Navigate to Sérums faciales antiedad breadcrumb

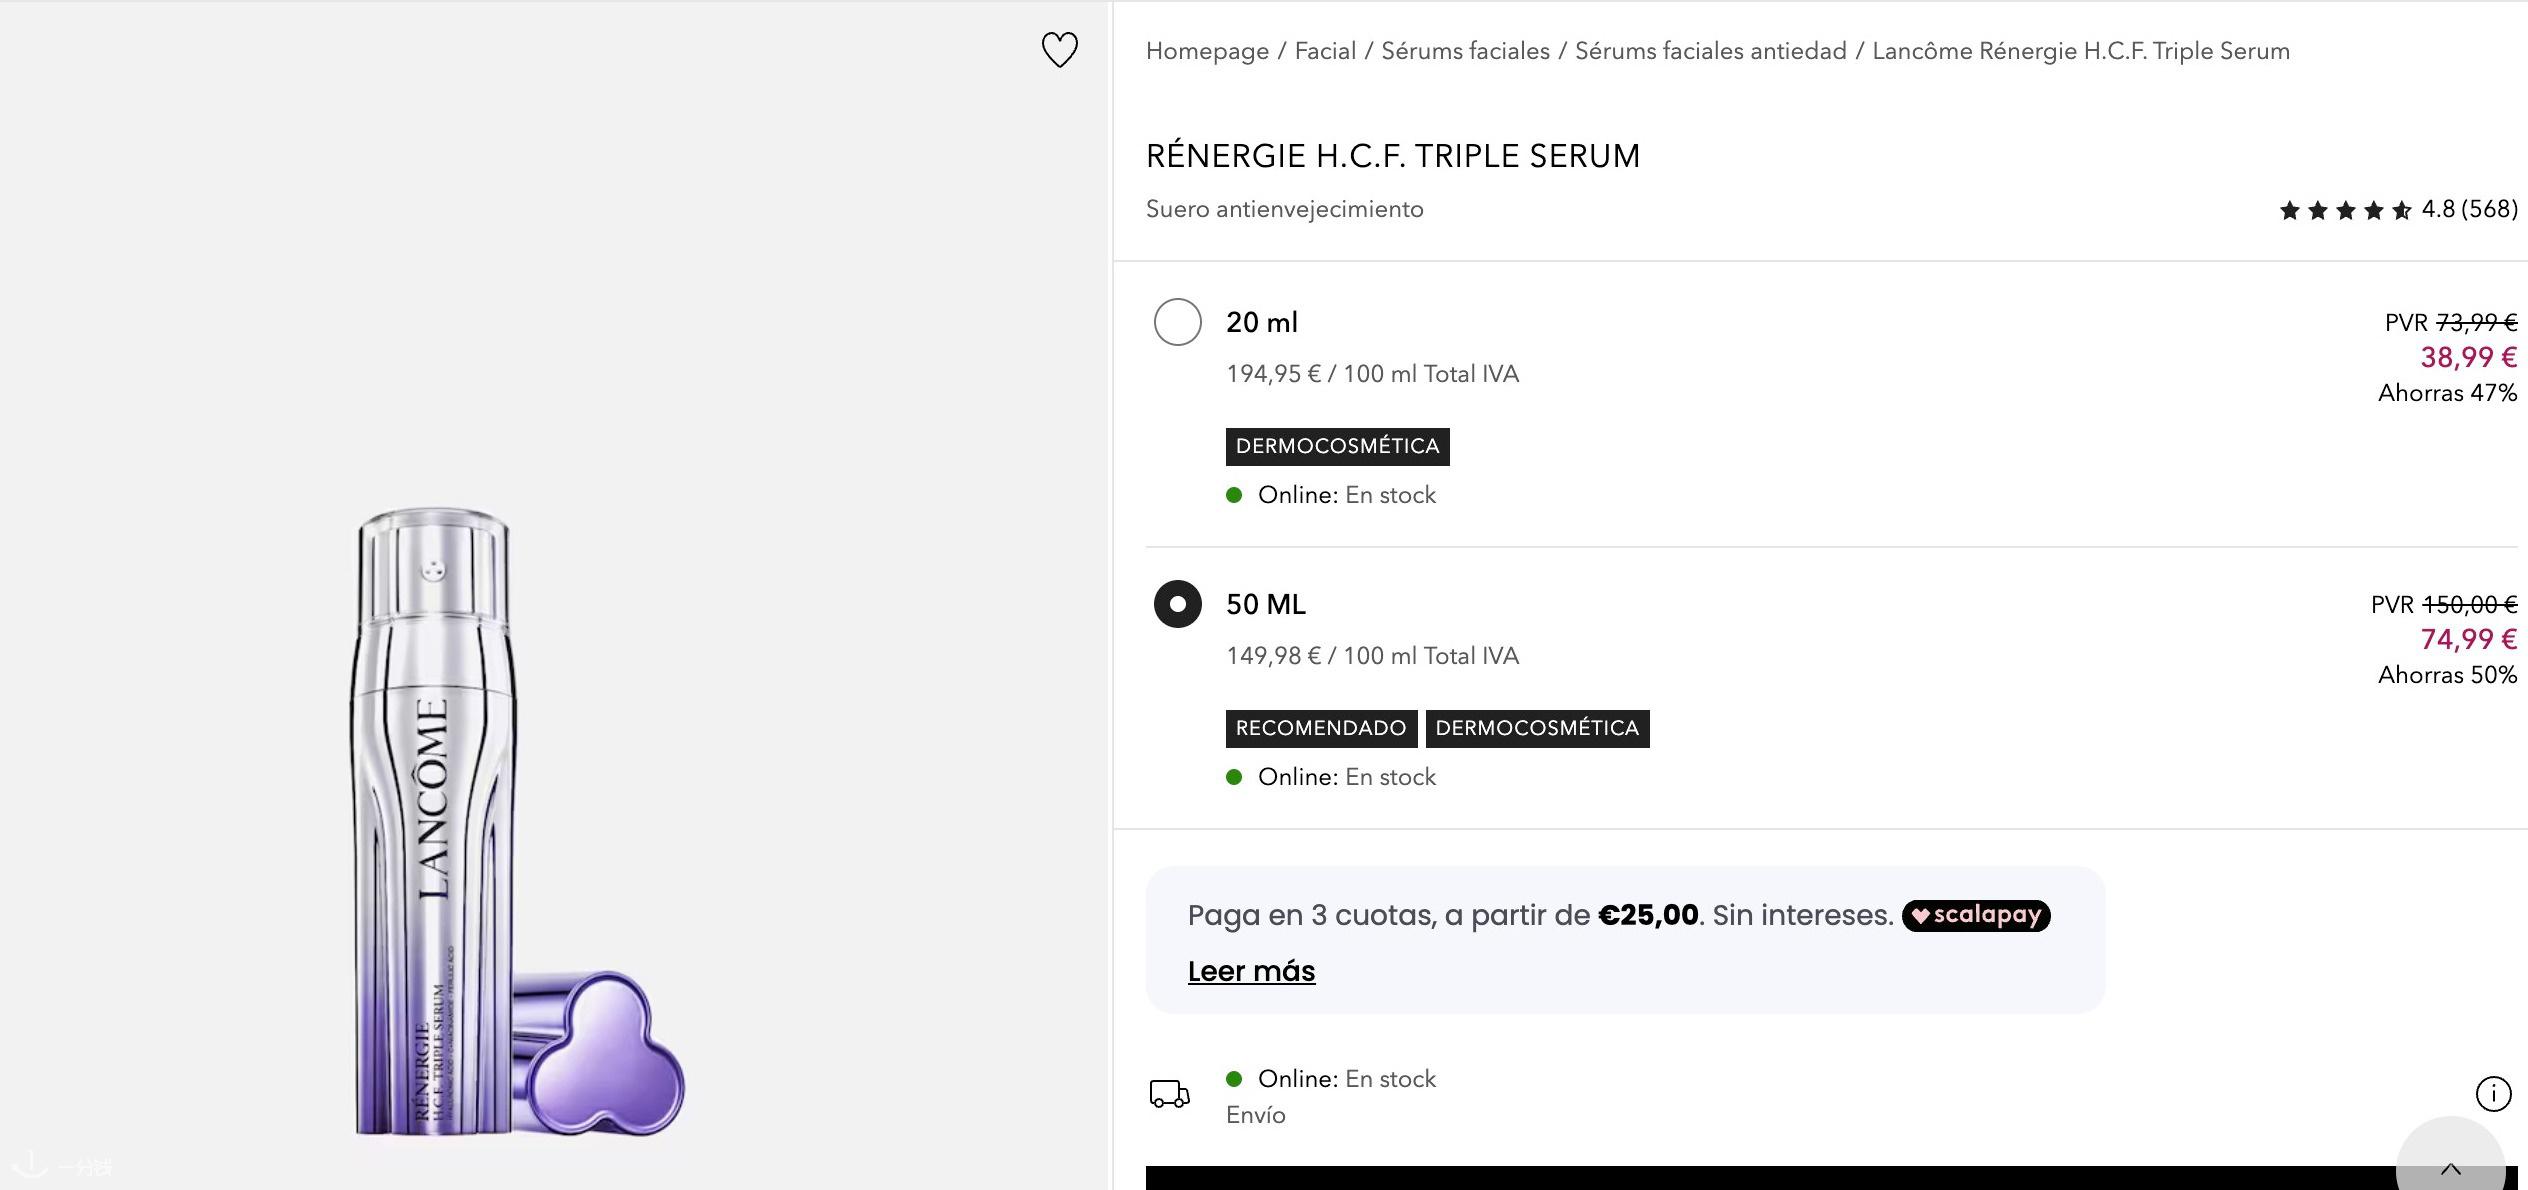pyautogui.click(x=1710, y=51)
